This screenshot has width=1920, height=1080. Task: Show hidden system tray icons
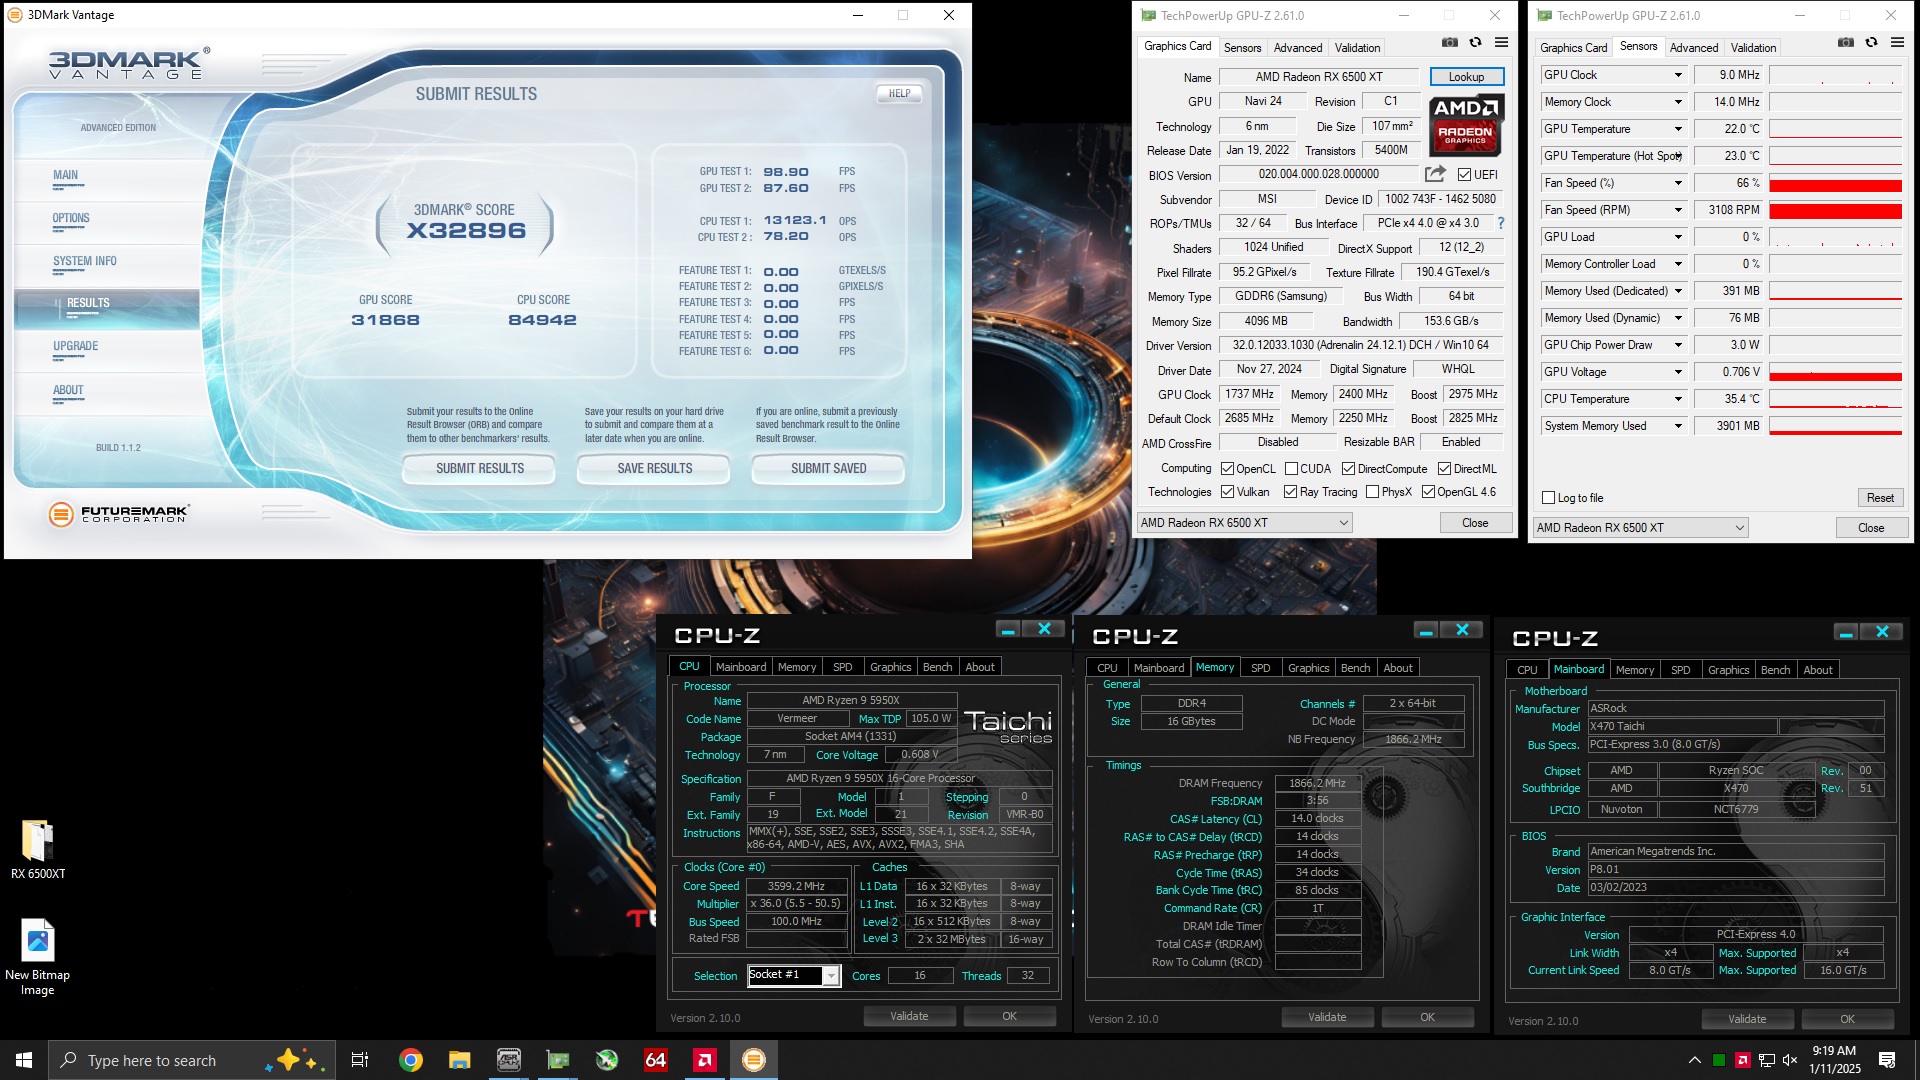[x=1694, y=1060]
